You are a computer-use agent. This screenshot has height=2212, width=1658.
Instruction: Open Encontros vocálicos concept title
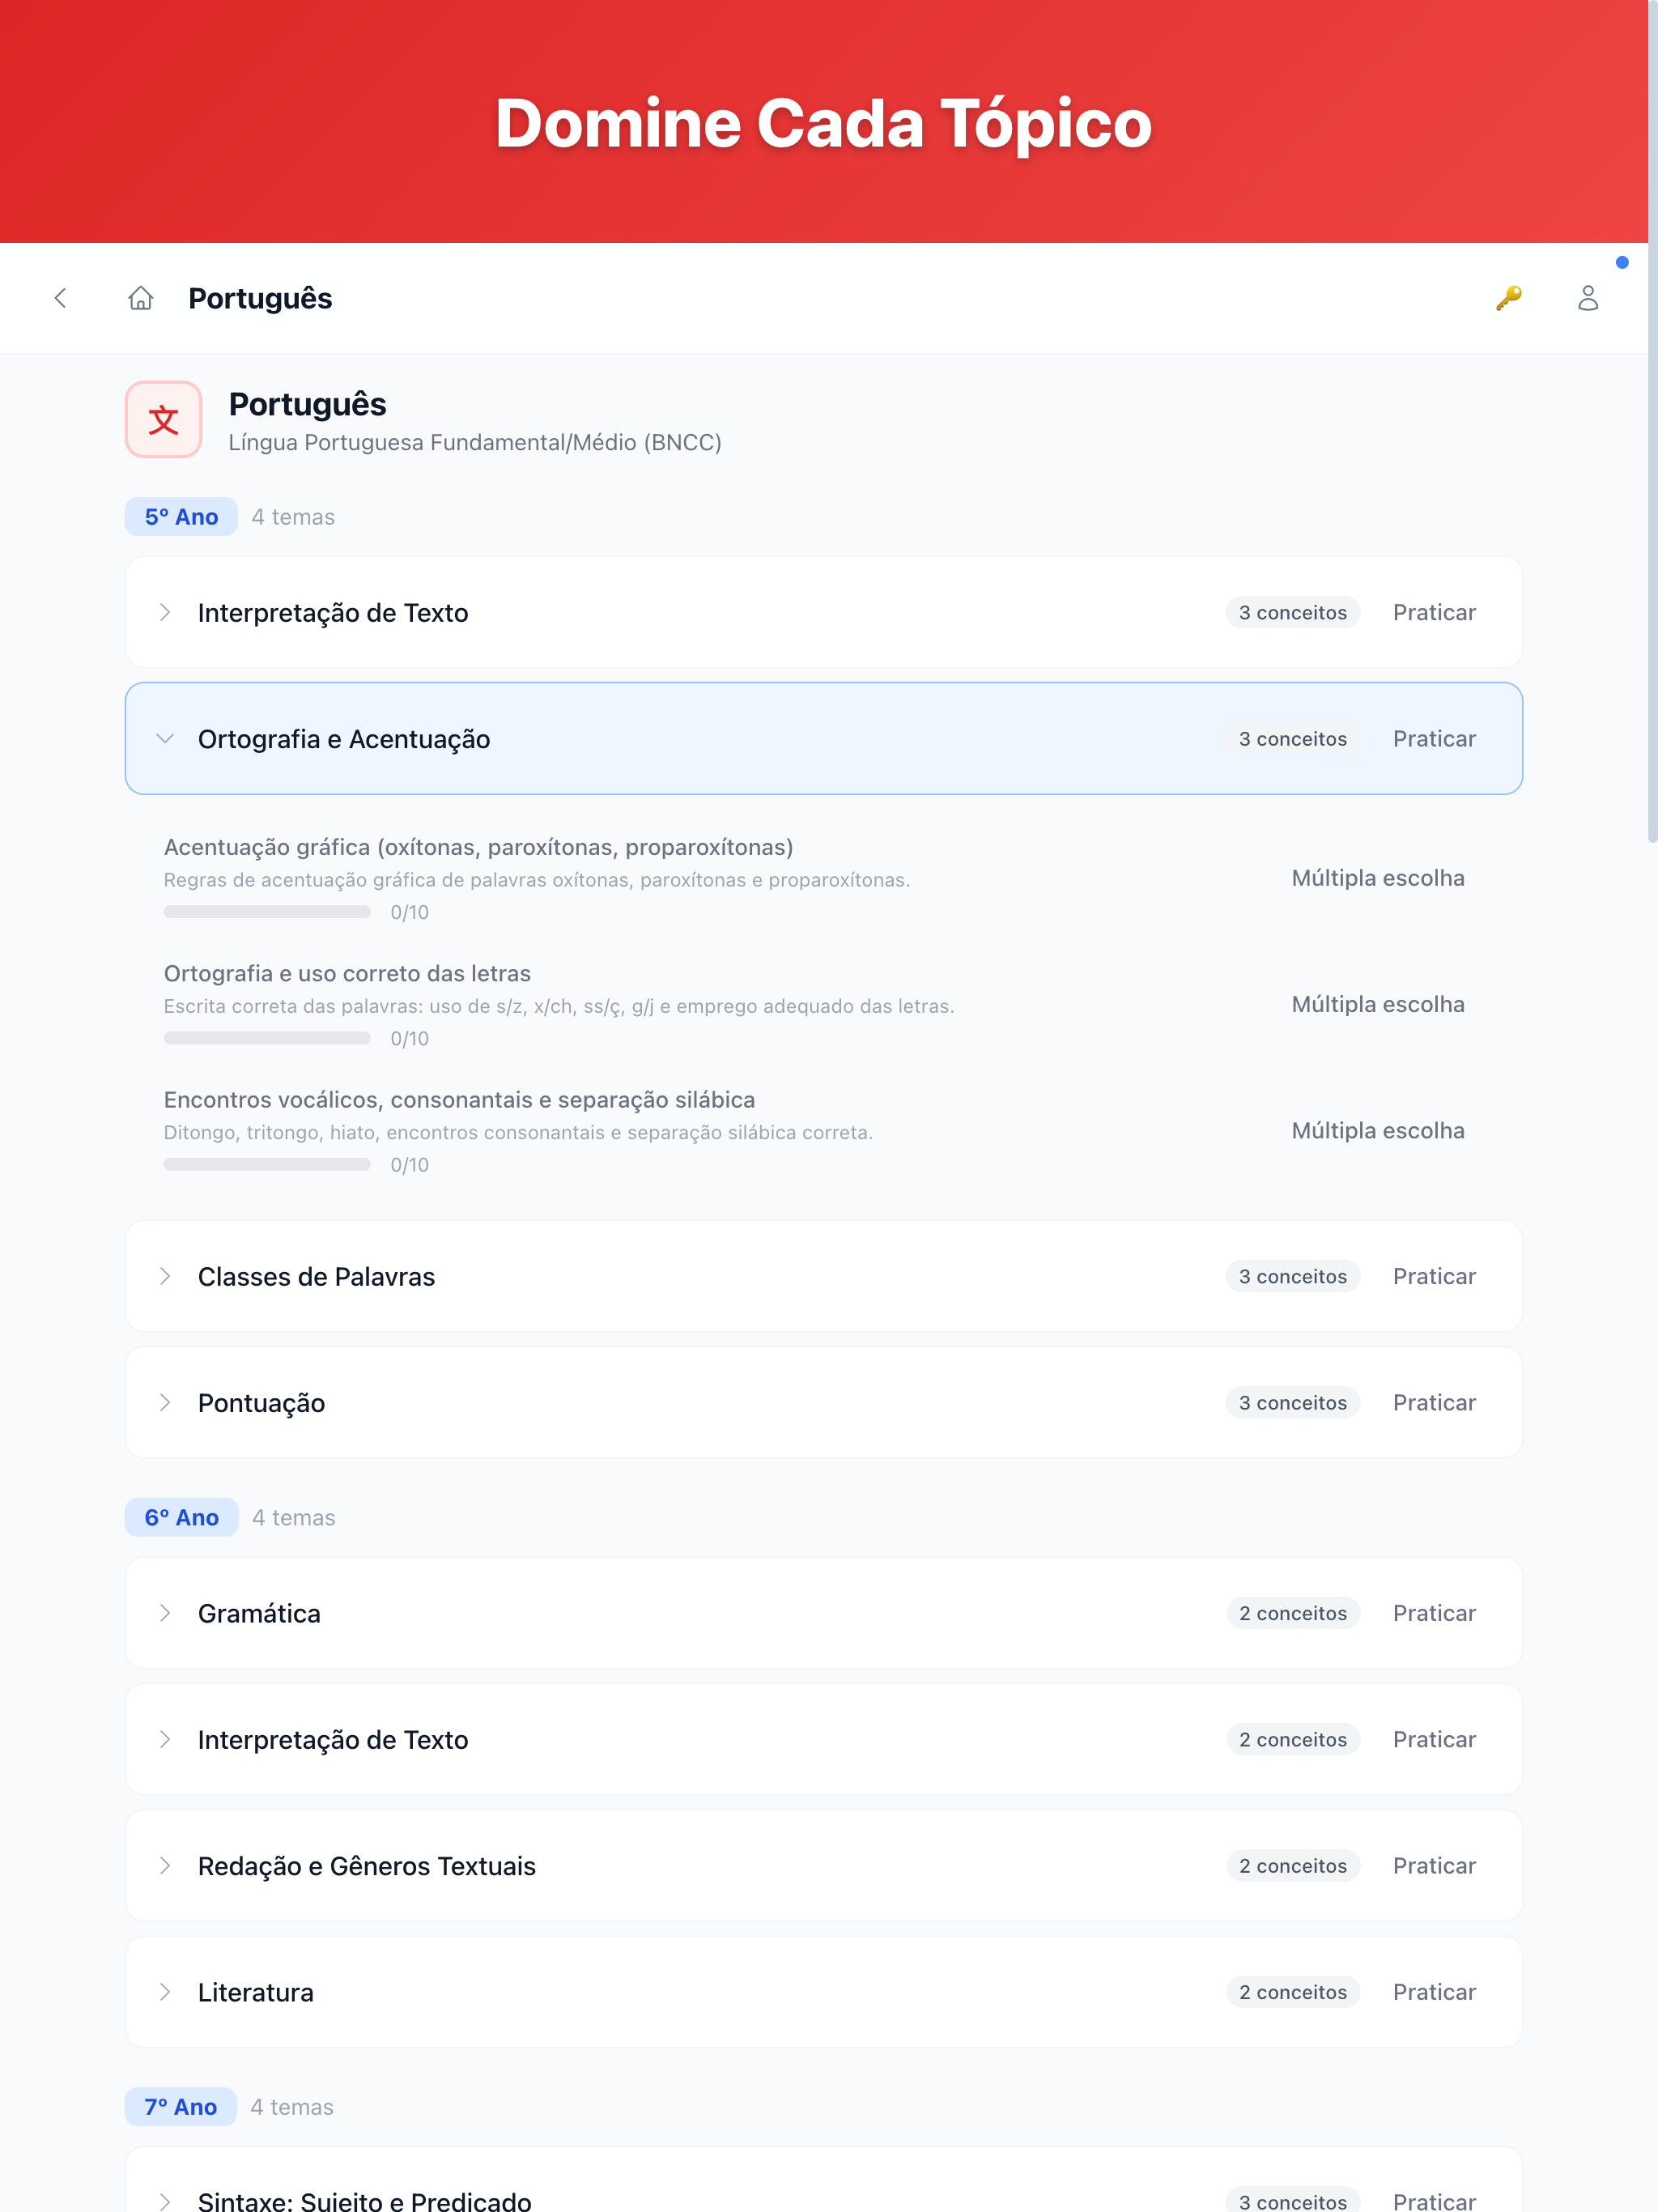tap(459, 1100)
